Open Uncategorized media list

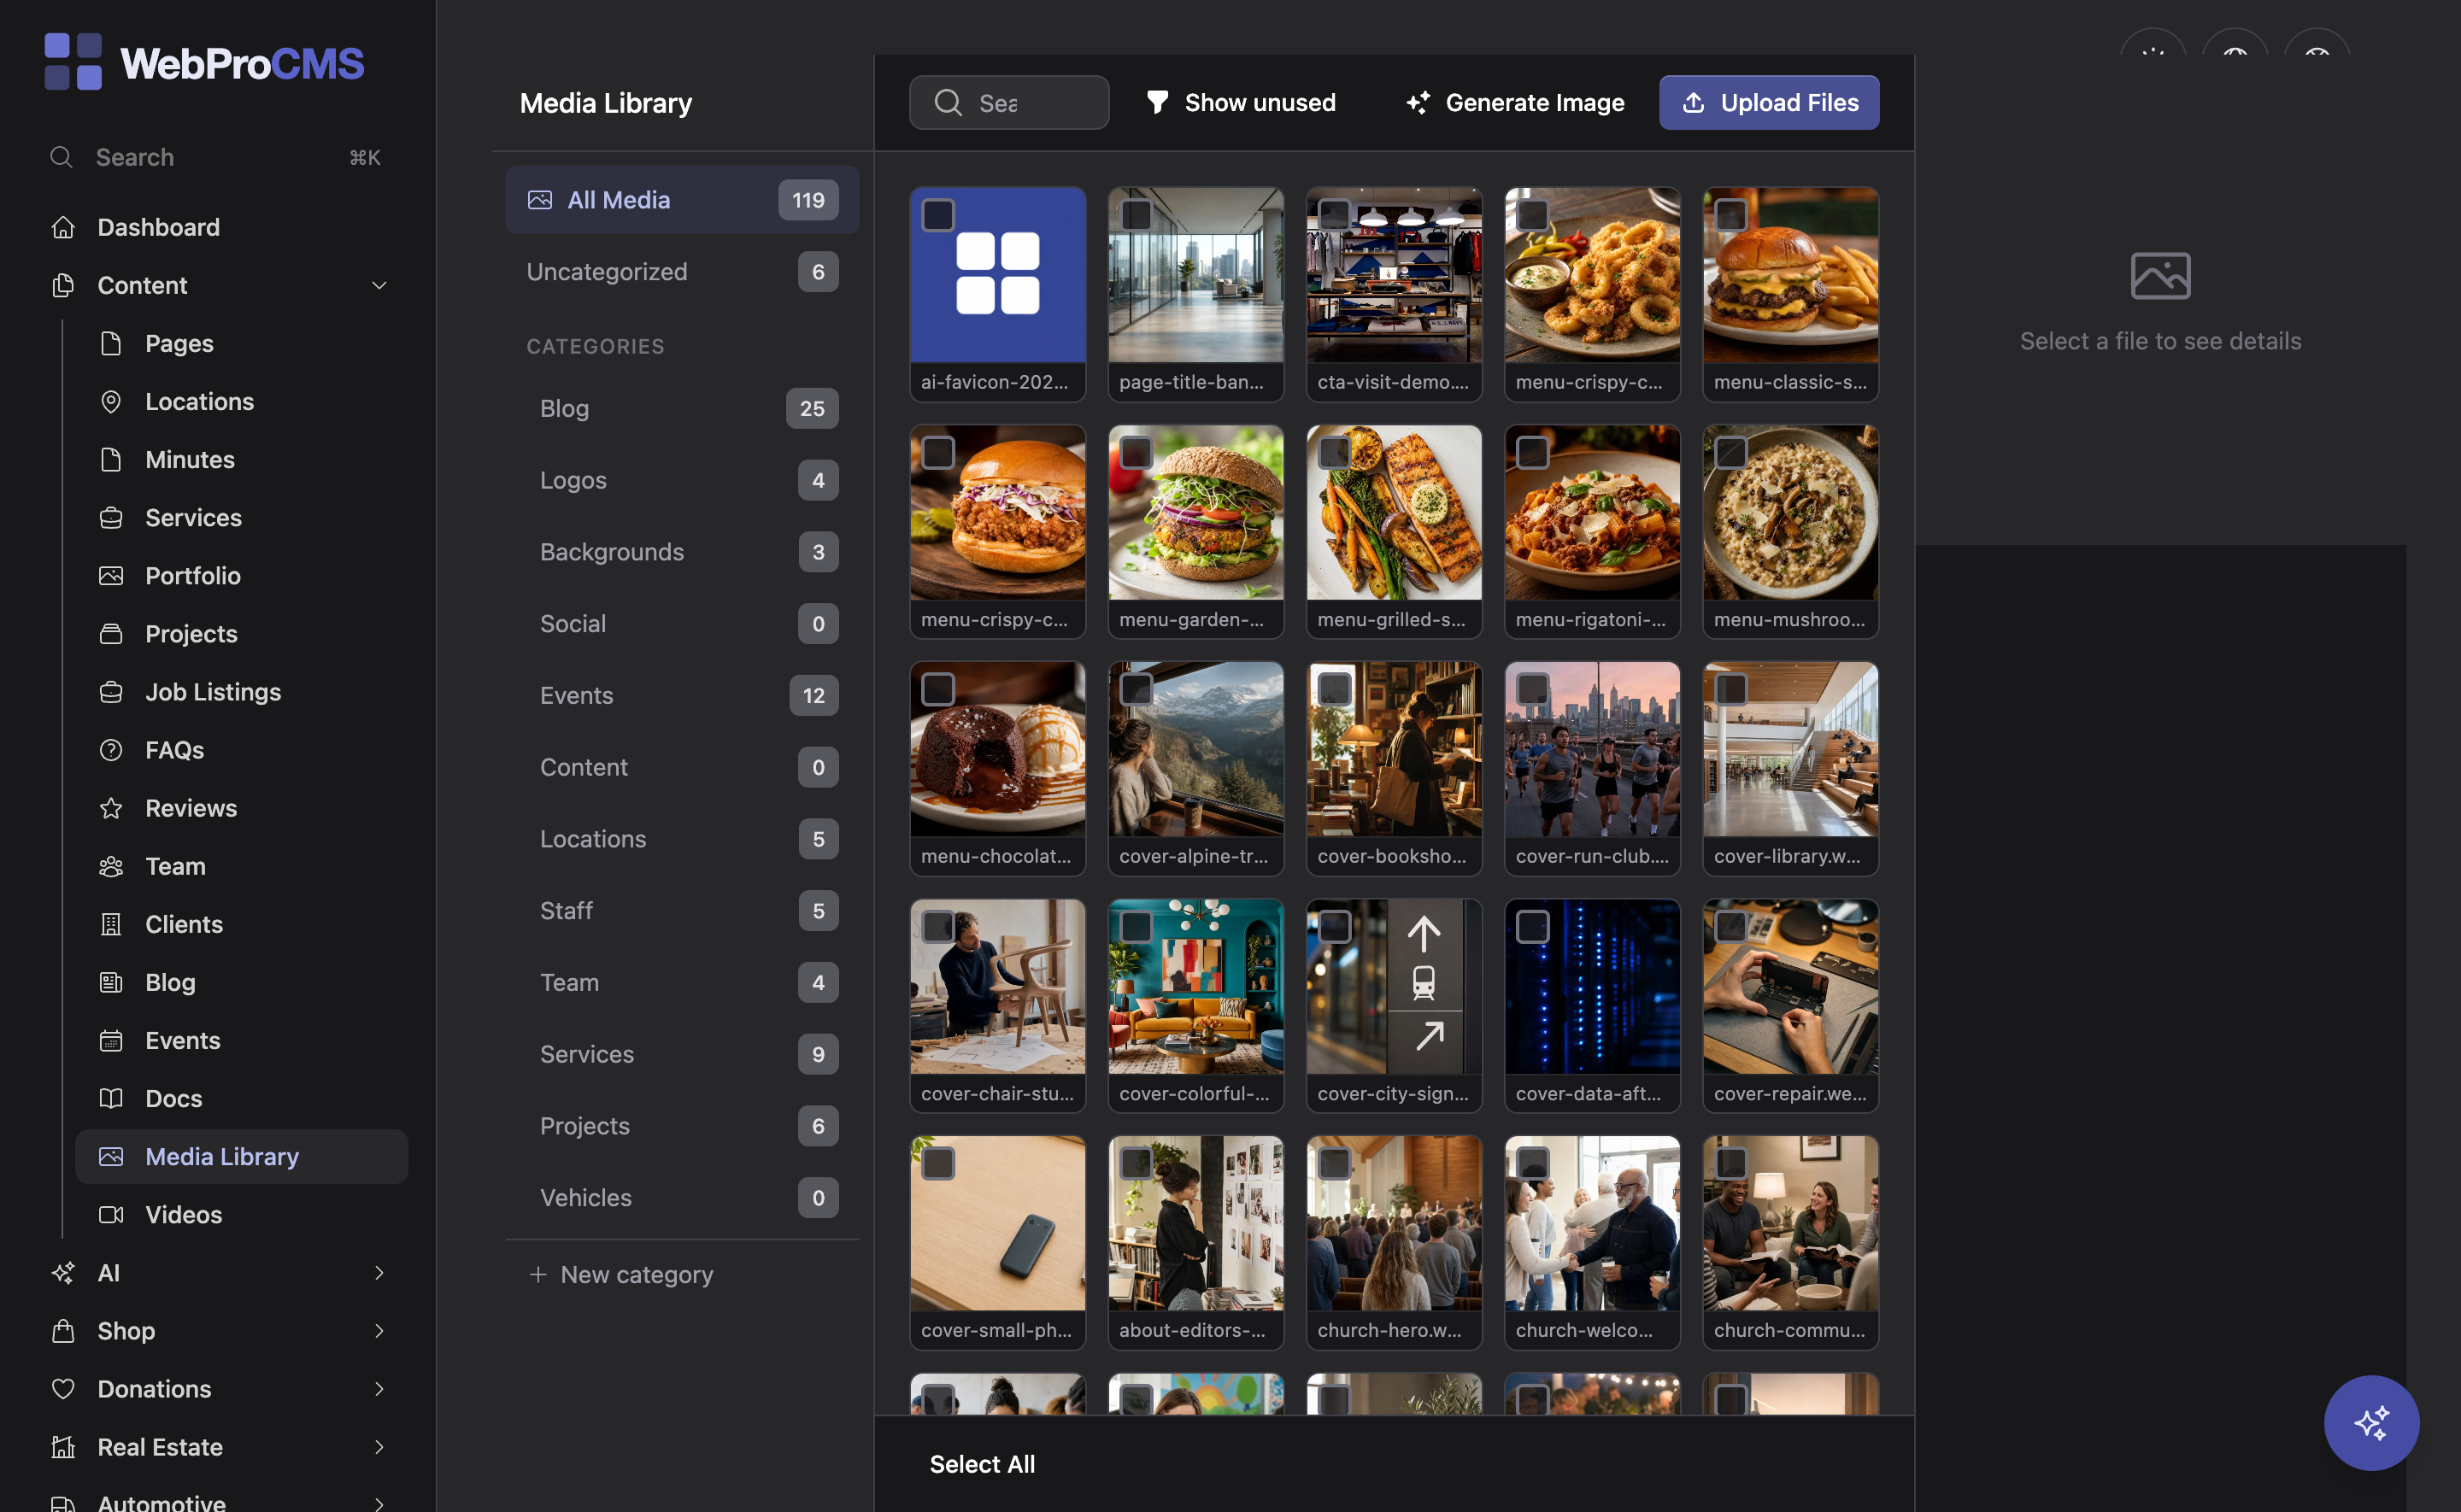(682, 271)
